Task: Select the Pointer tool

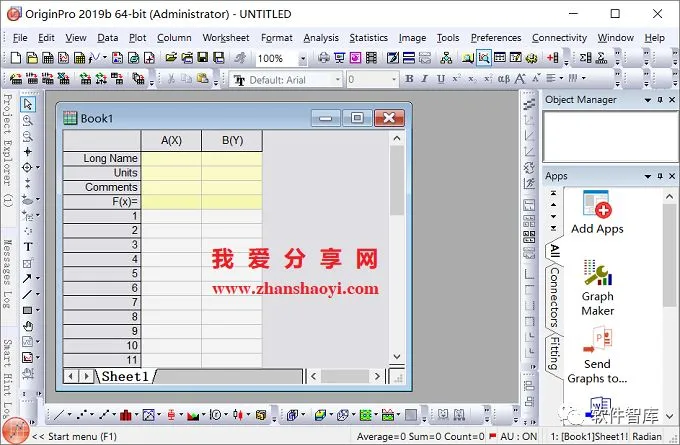Action: pos(28,104)
